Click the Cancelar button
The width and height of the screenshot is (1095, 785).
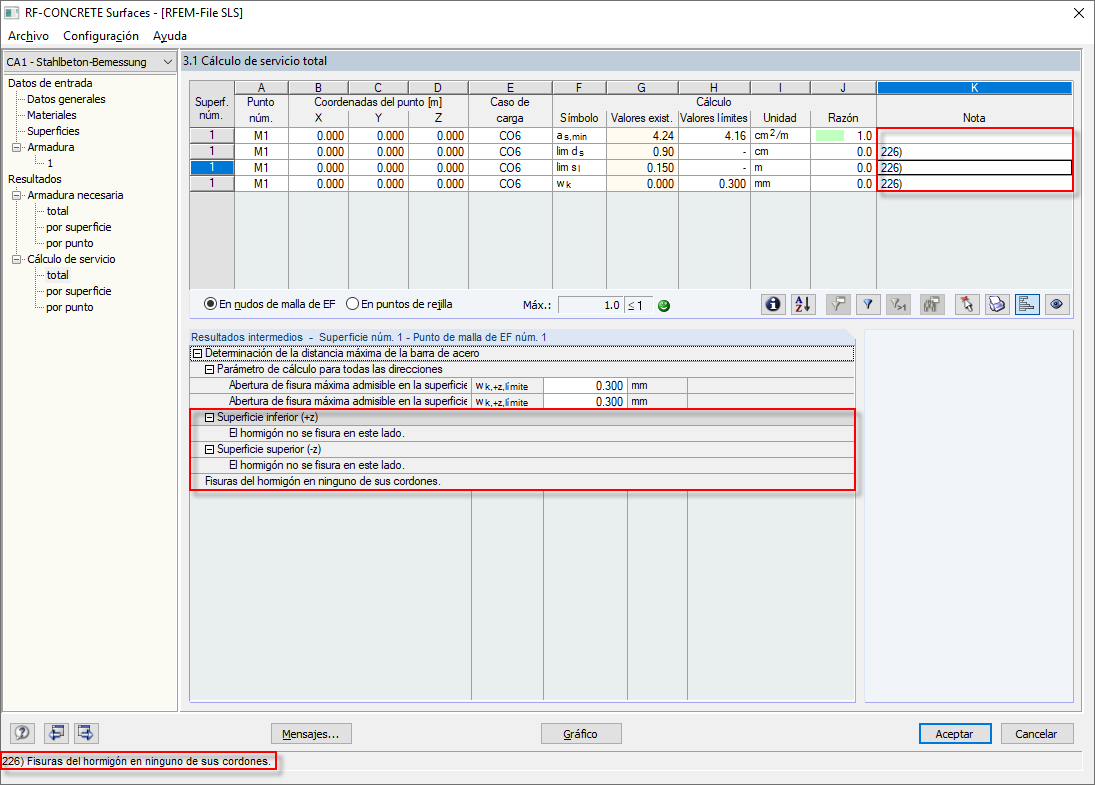point(1036,734)
